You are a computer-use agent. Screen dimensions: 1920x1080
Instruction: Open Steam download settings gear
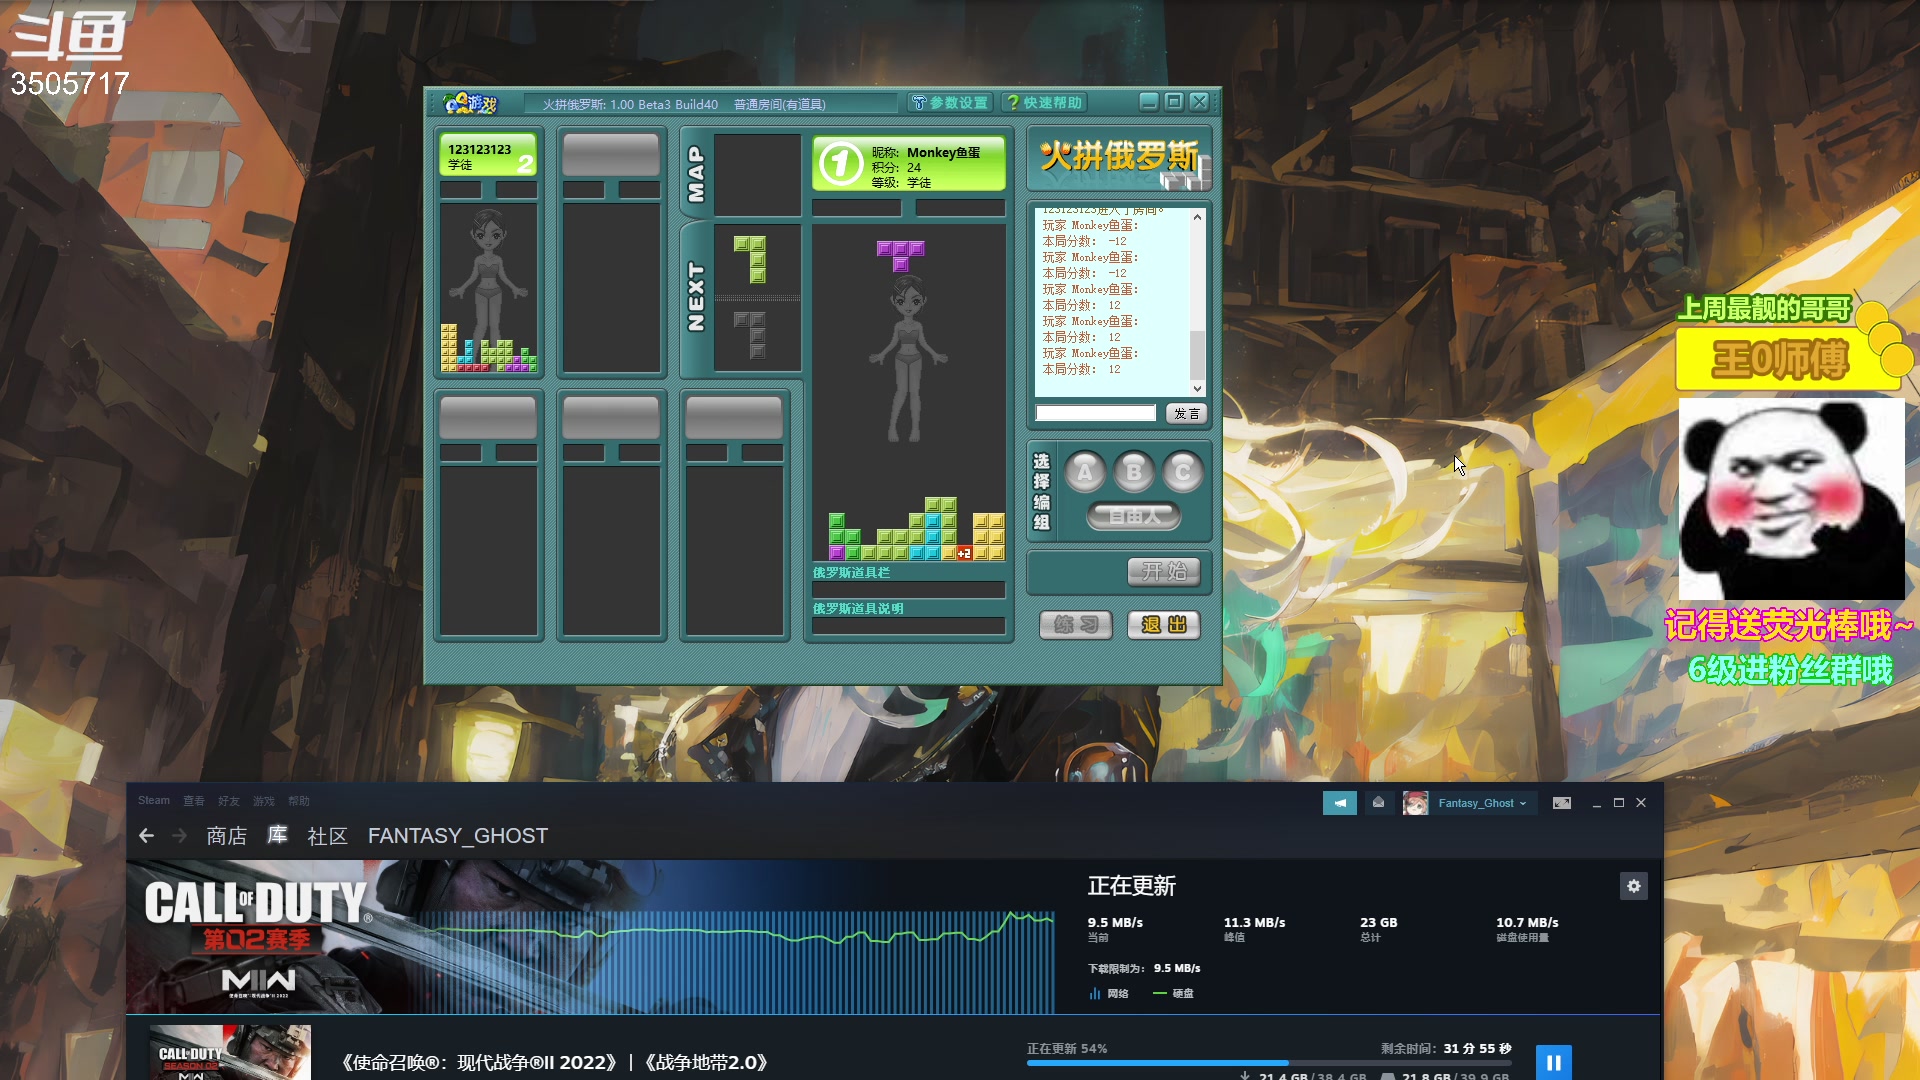click(1633, 886)
